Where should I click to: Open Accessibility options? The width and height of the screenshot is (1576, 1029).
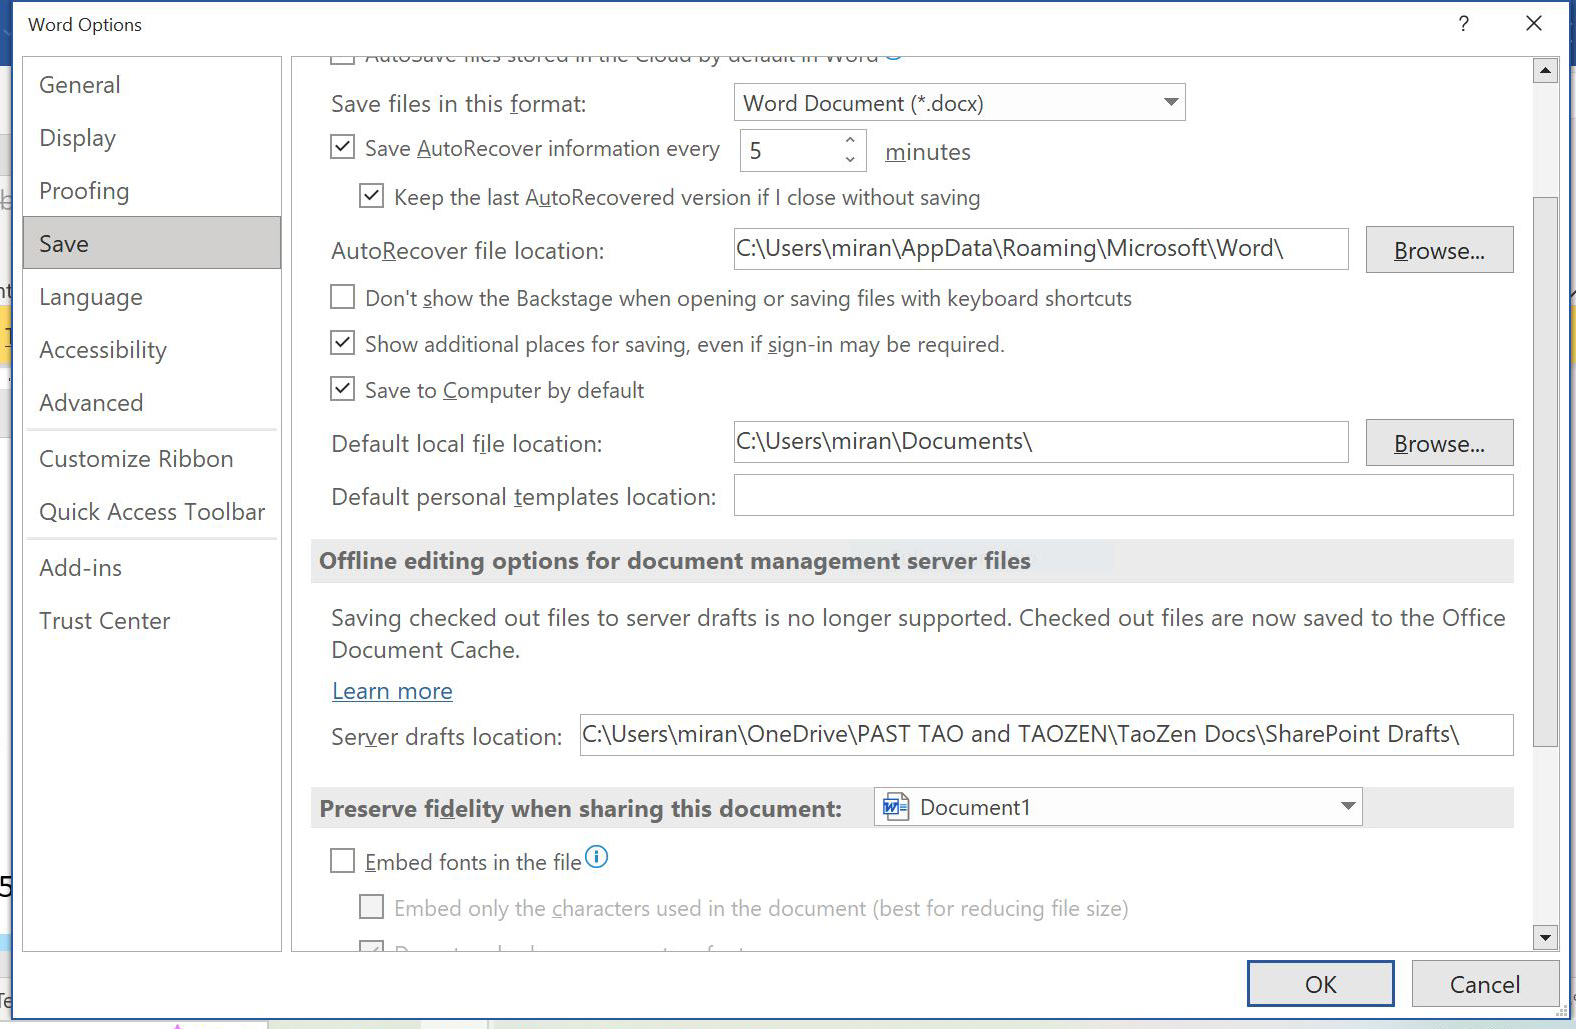[x=152, y=350]
